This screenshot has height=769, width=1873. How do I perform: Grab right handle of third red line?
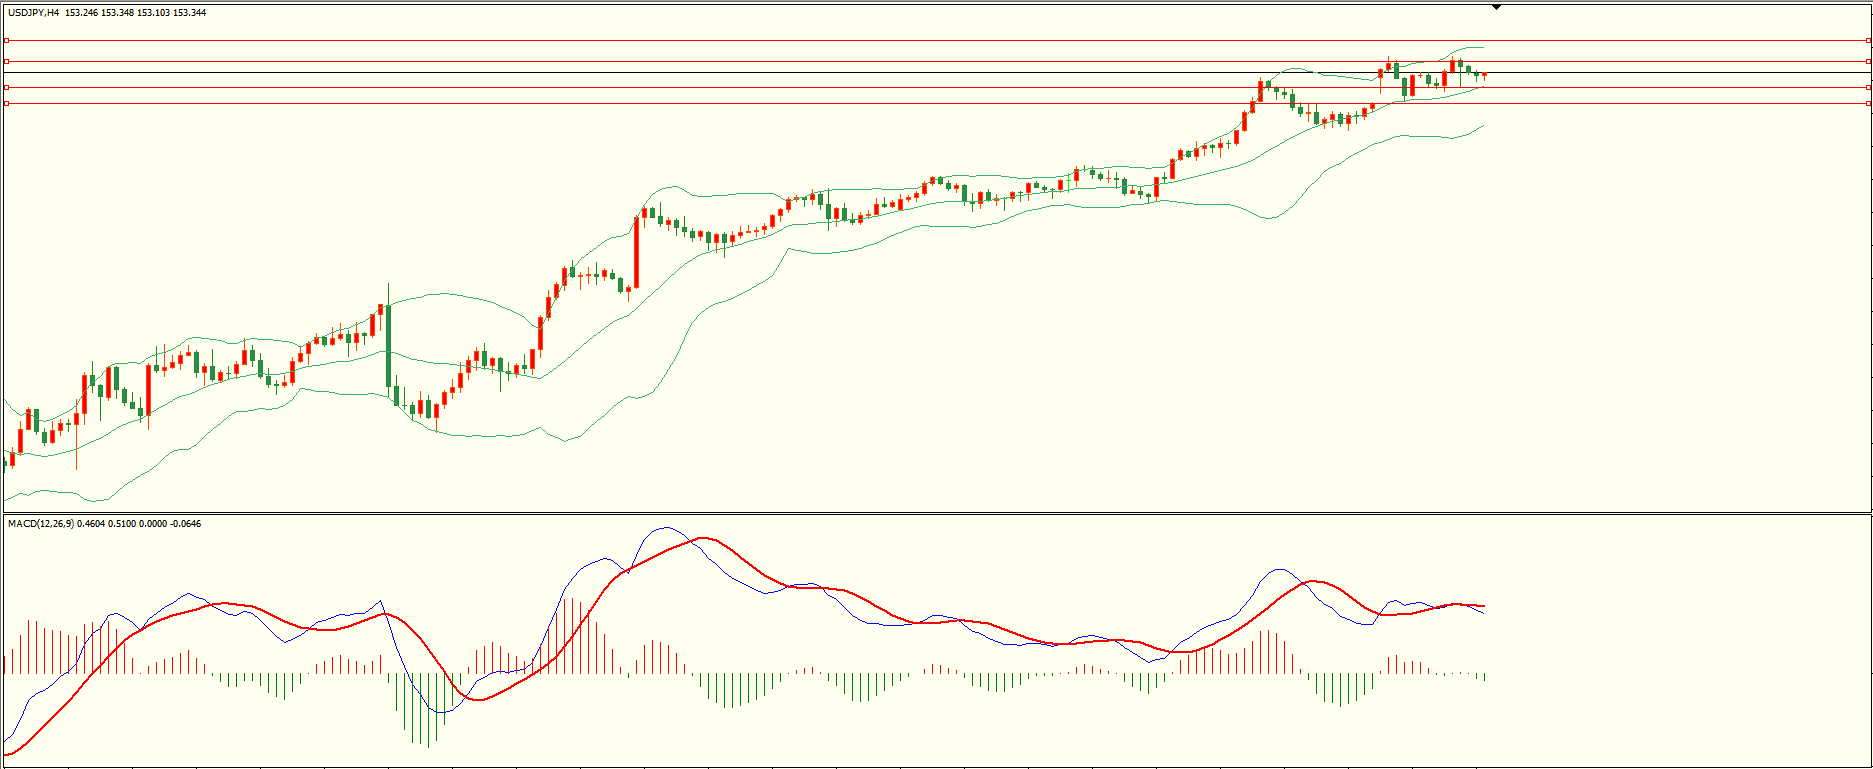click(x=1868, y=88)
